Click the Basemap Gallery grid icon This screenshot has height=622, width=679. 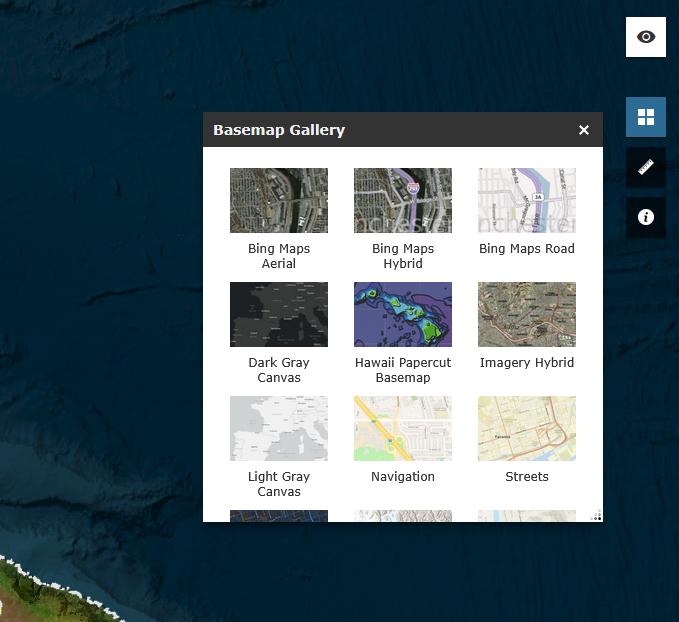[646, 117]
